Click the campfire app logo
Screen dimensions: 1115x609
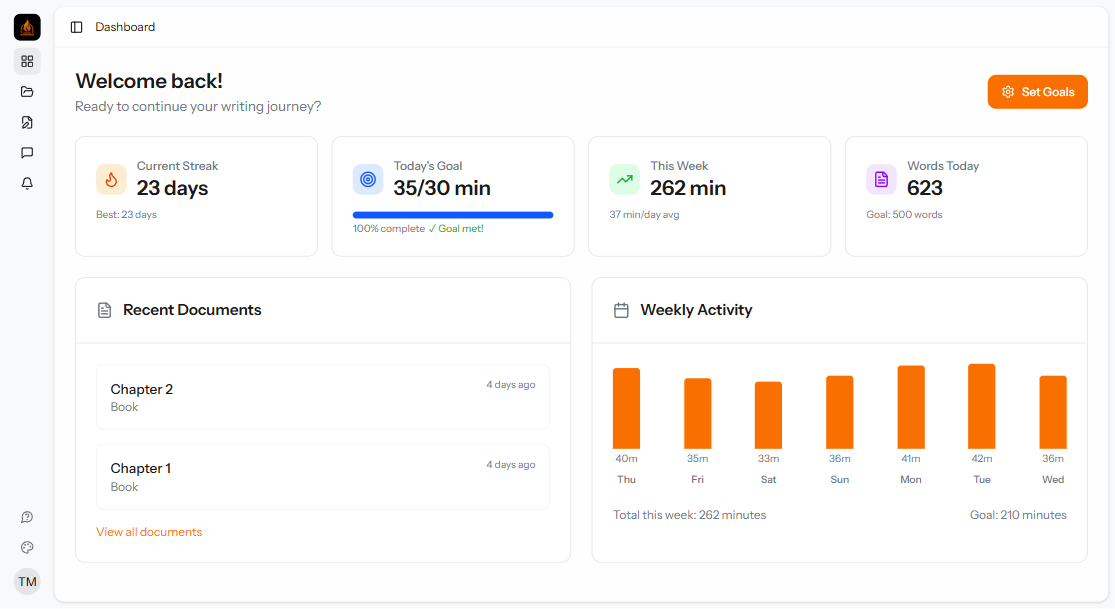pyautogui.click(x=27, y=27)
